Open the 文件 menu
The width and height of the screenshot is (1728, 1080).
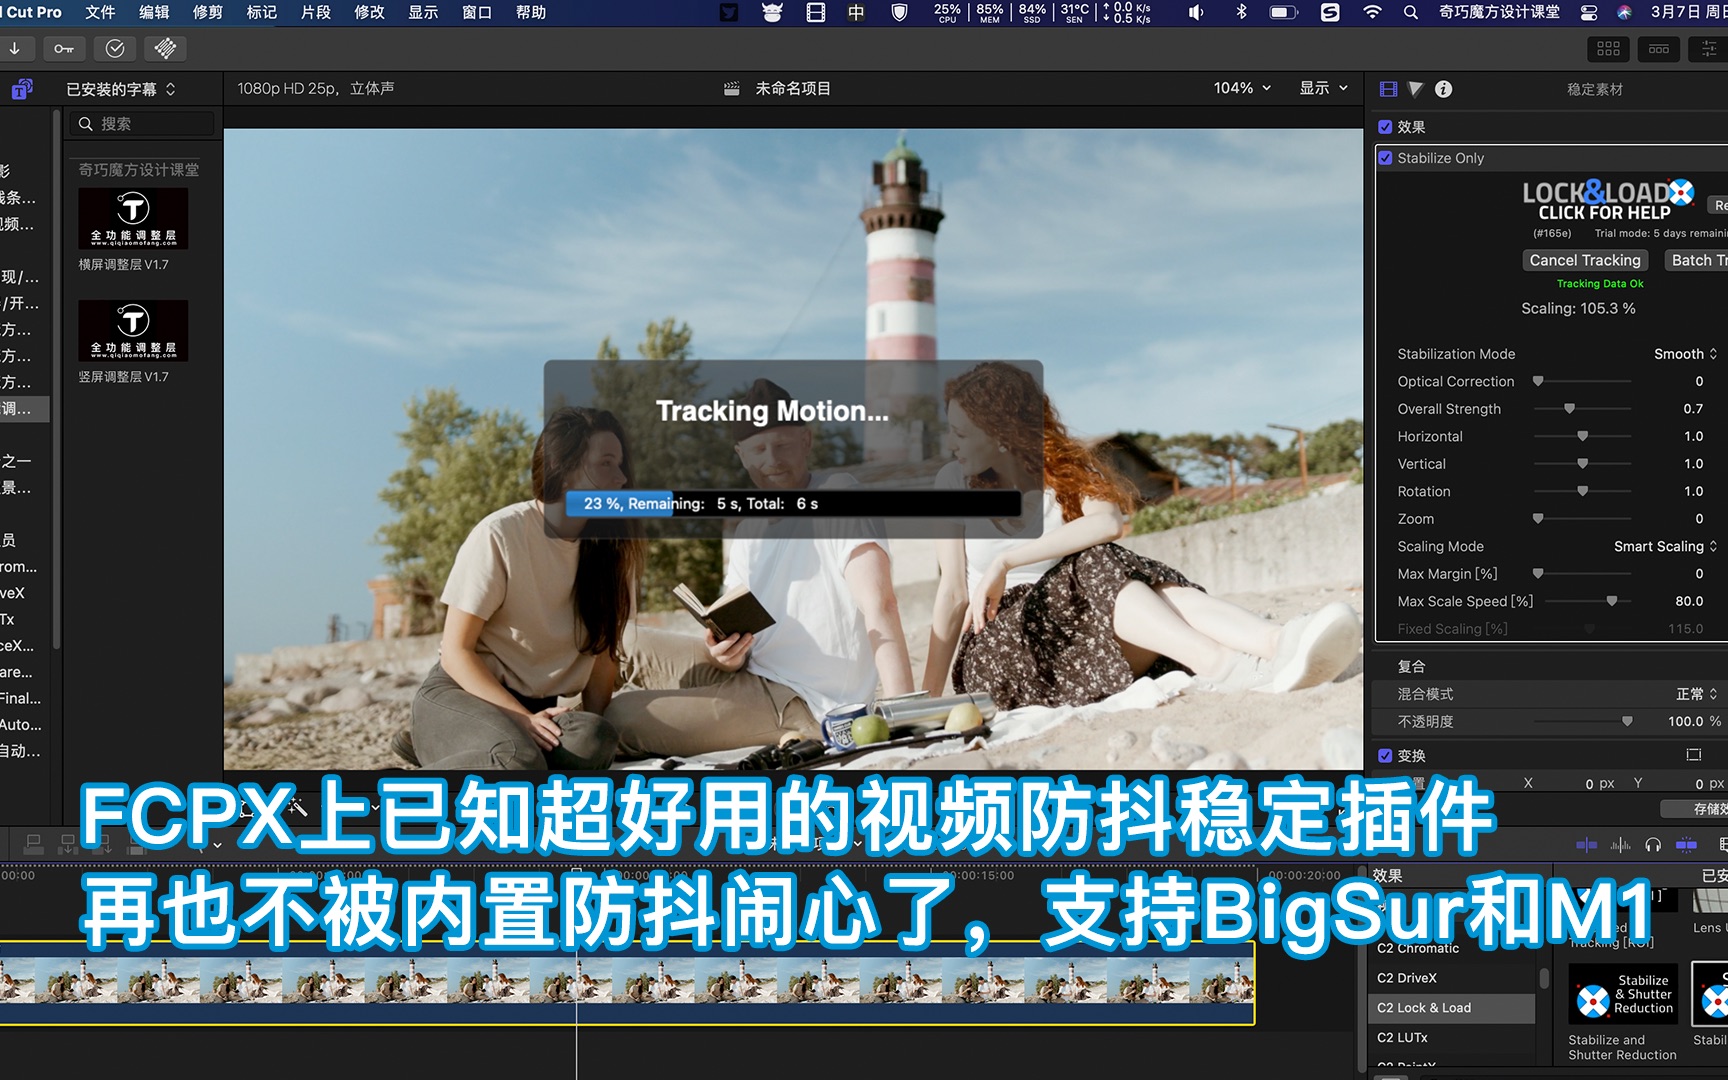click(100, 12)
